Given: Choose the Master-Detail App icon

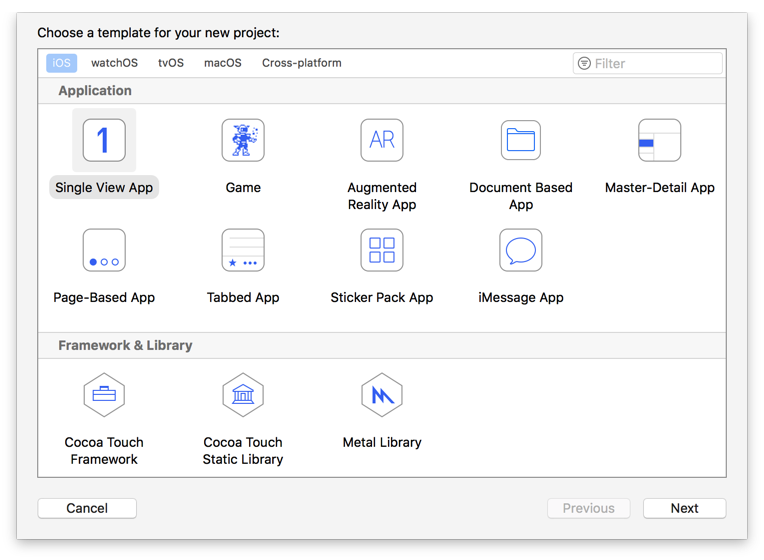Looking at the screenshot, I should 660,140.
